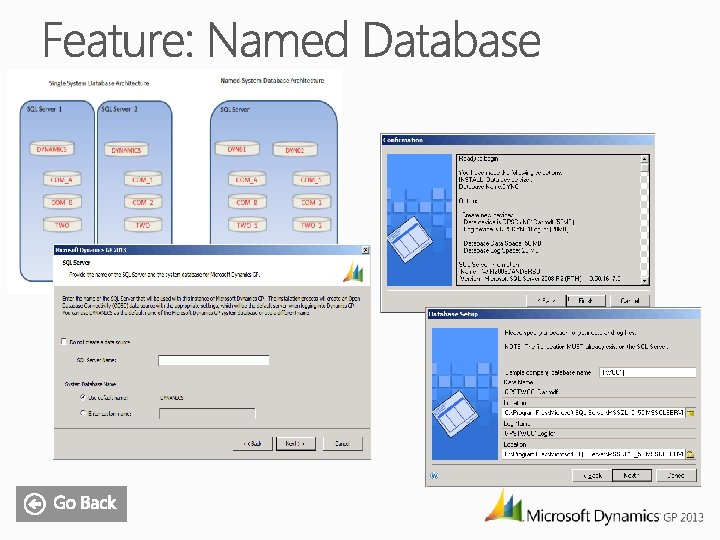Click the 'Feature: Named Database' slide heading
The height and width of the screenshot is (540, 720).
(292, 39)
